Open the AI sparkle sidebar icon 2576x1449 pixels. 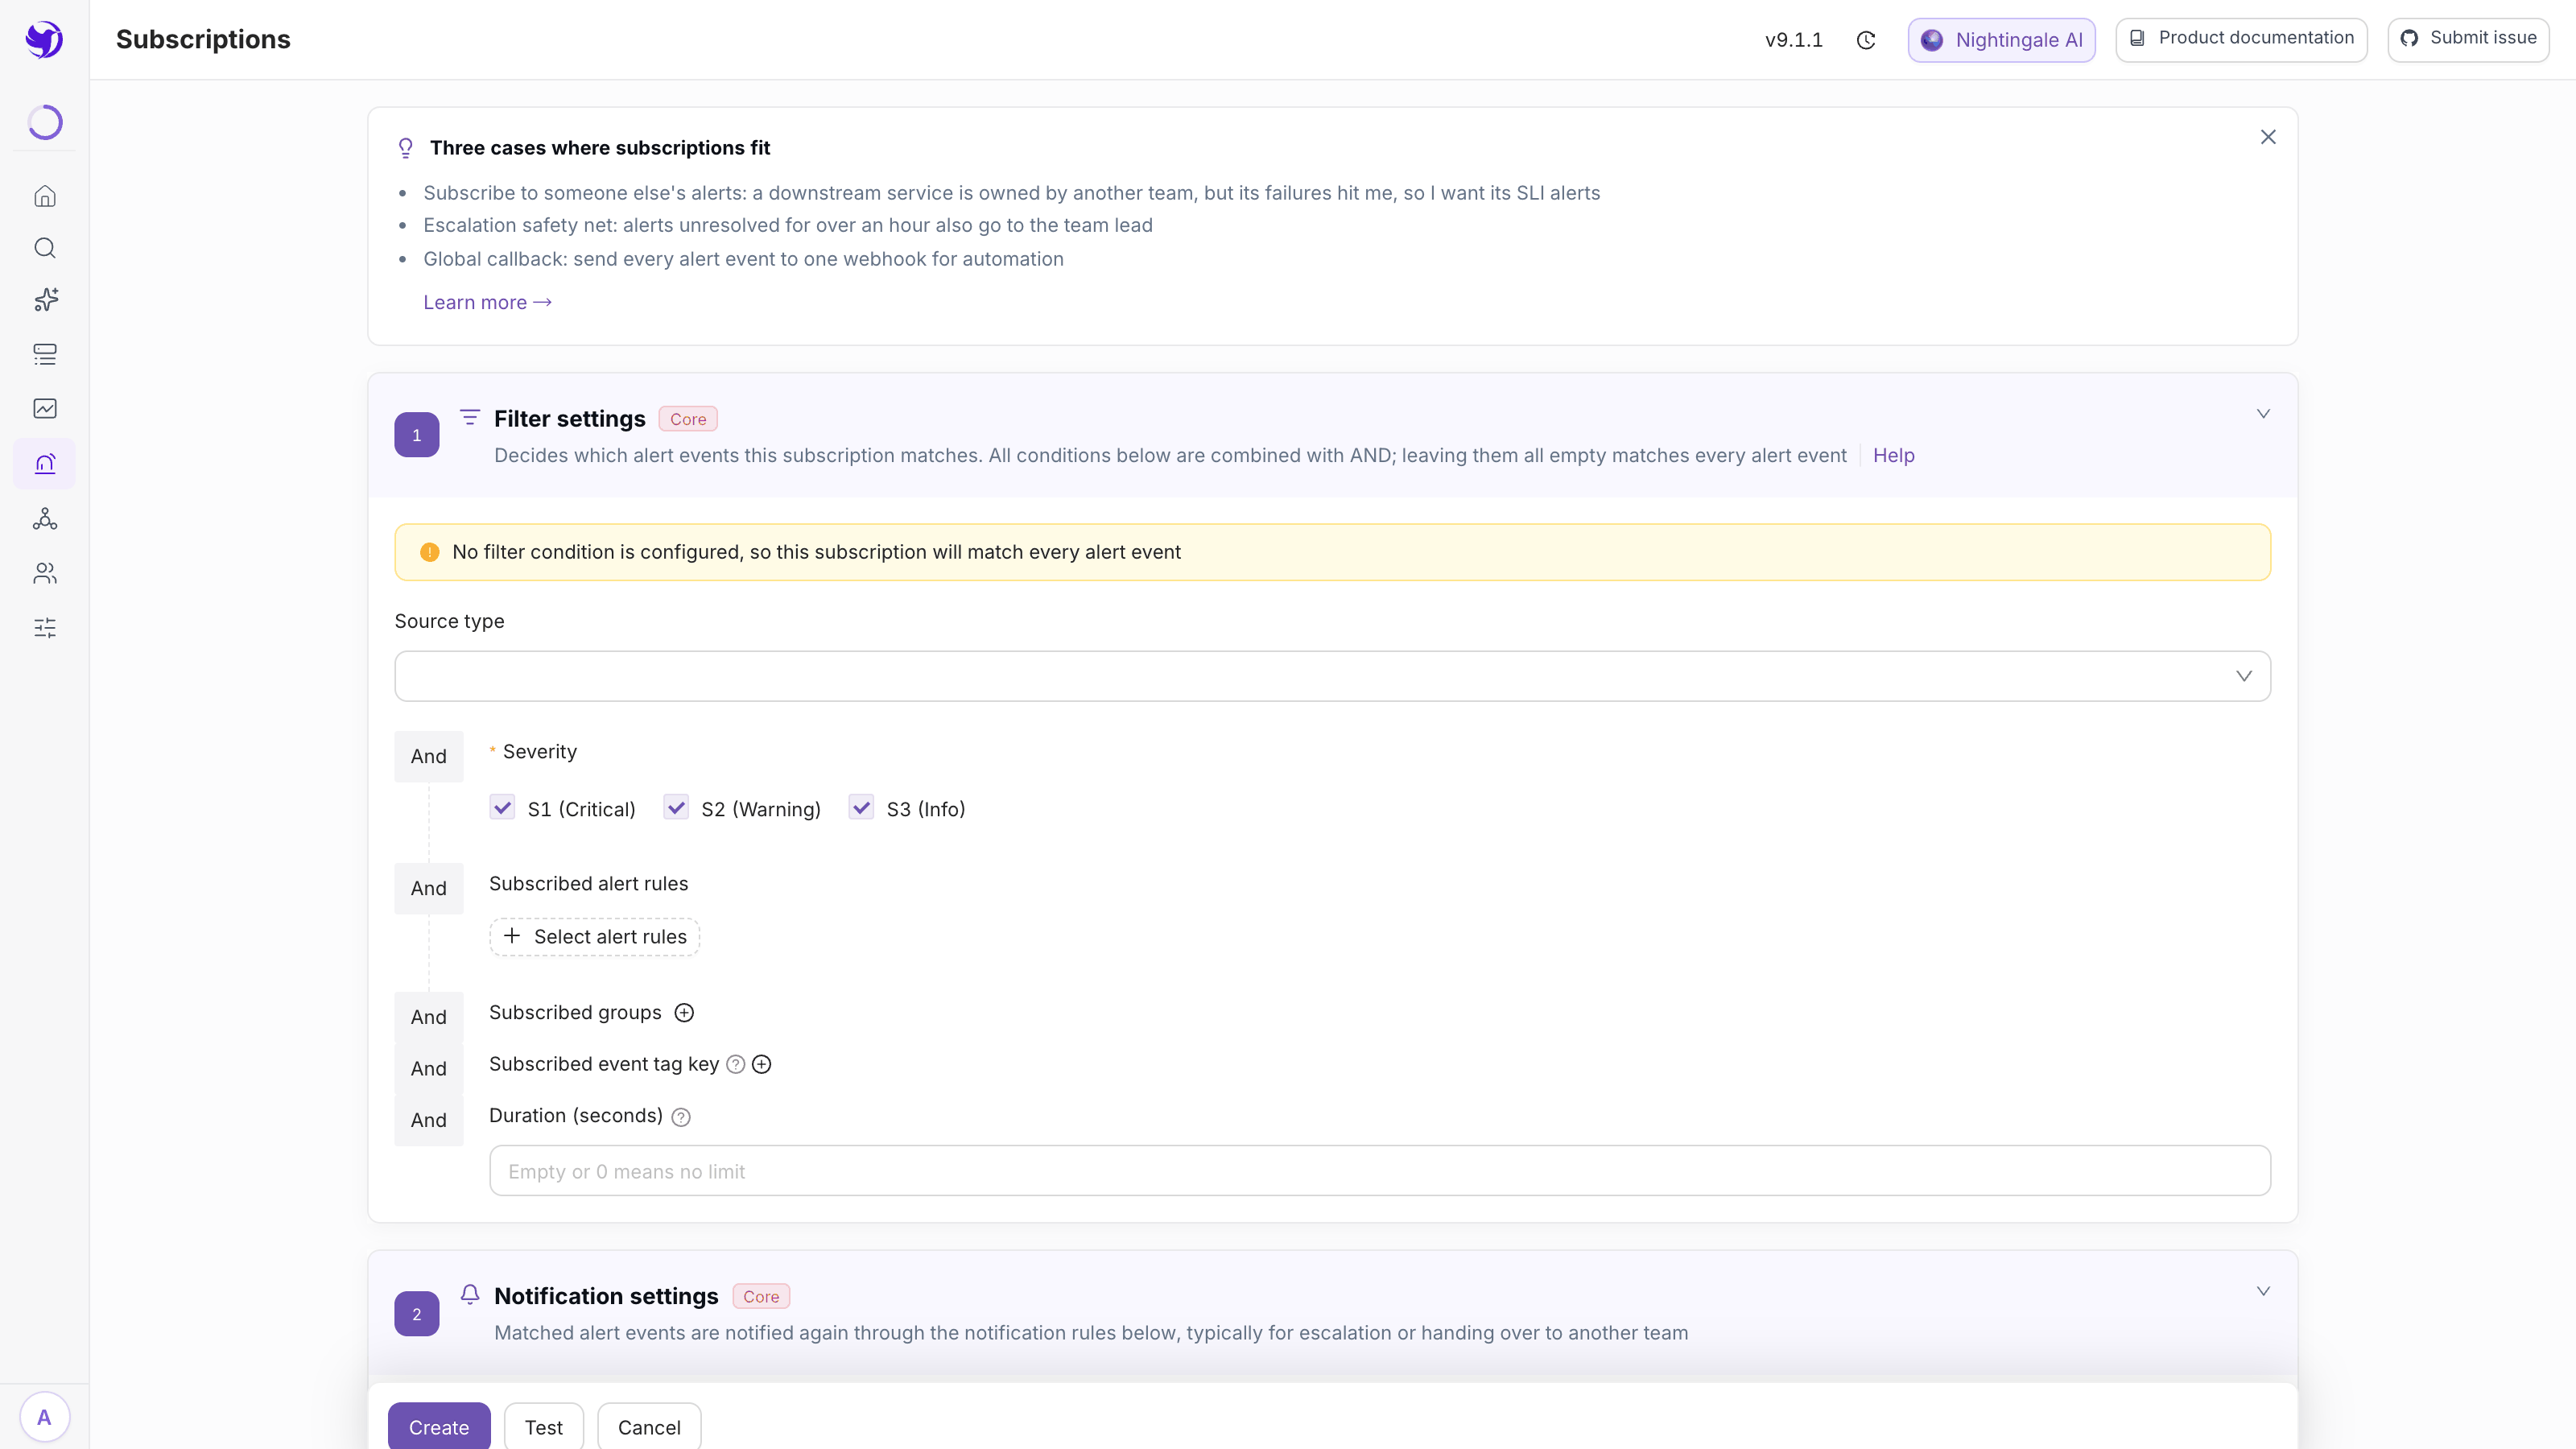tap(45, 300)
